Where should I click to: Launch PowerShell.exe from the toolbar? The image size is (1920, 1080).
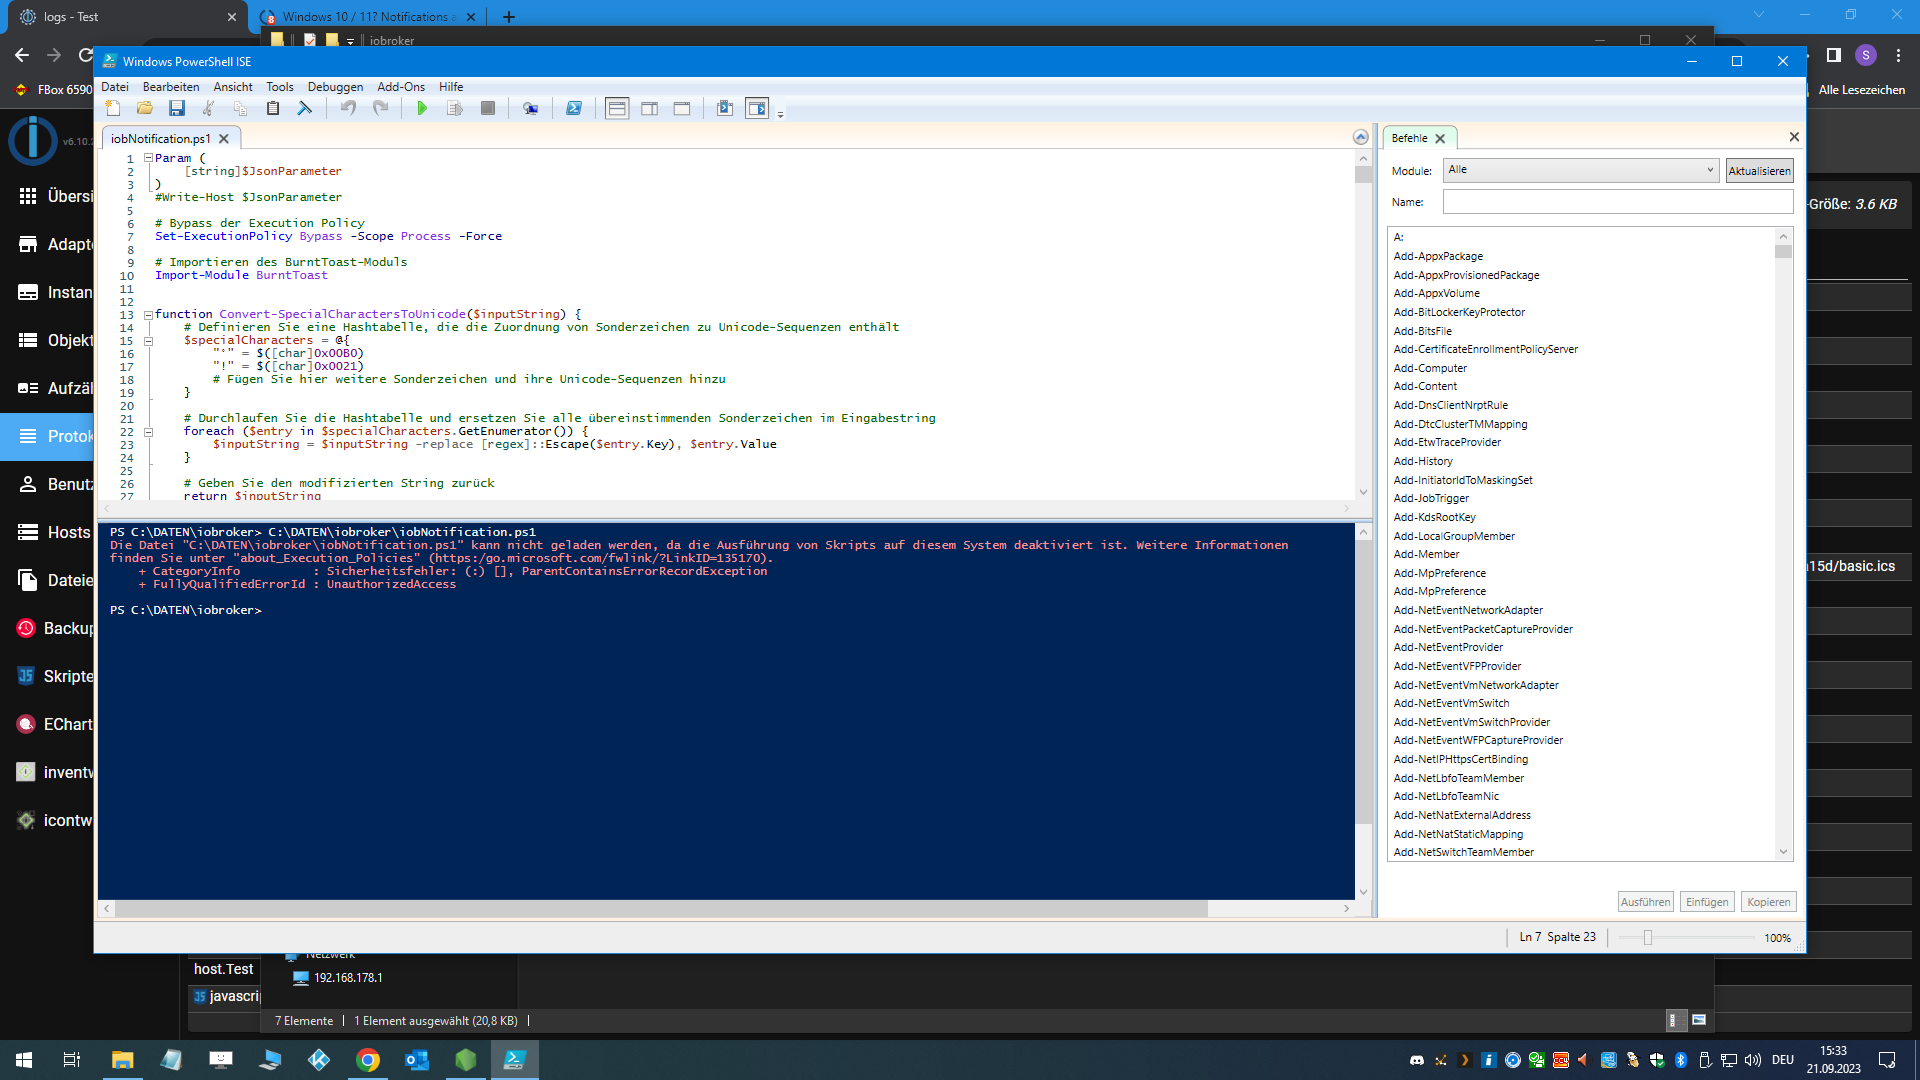[574, 108]
